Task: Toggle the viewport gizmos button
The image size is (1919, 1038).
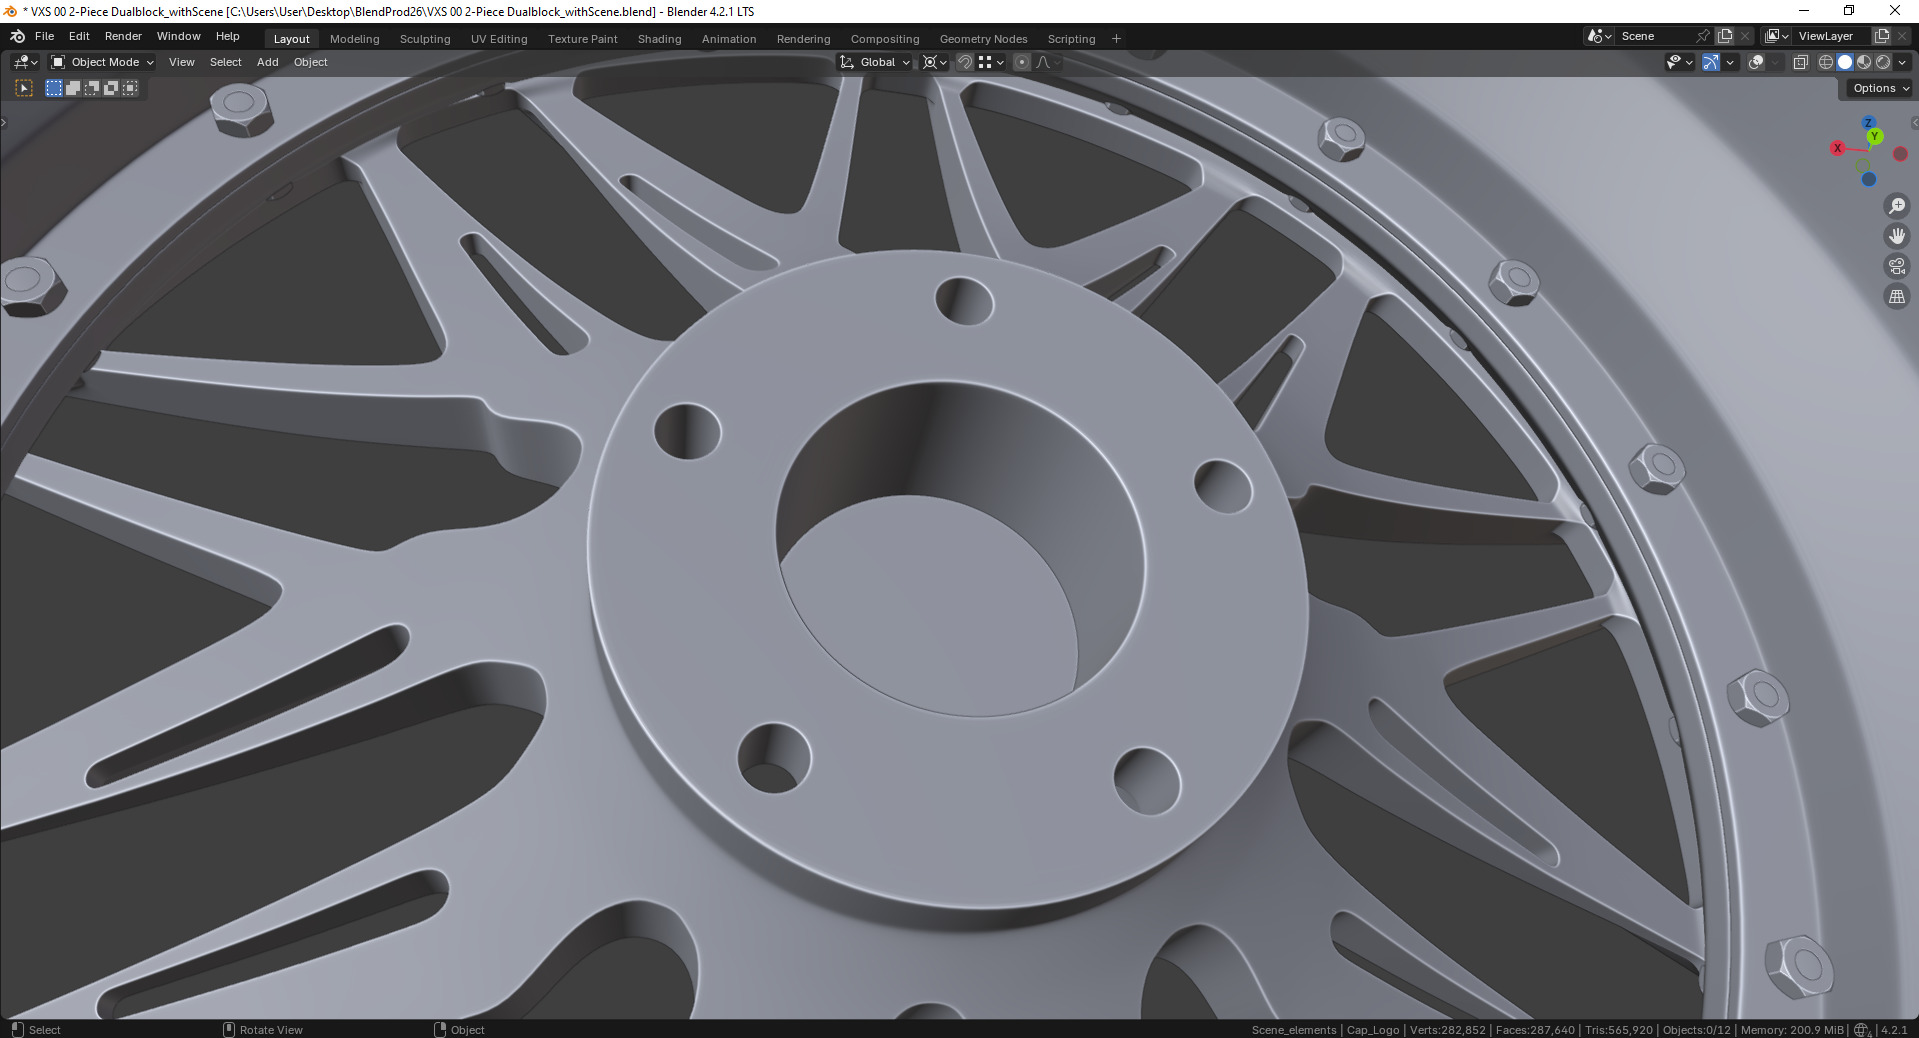Action: coord(1711,62)
